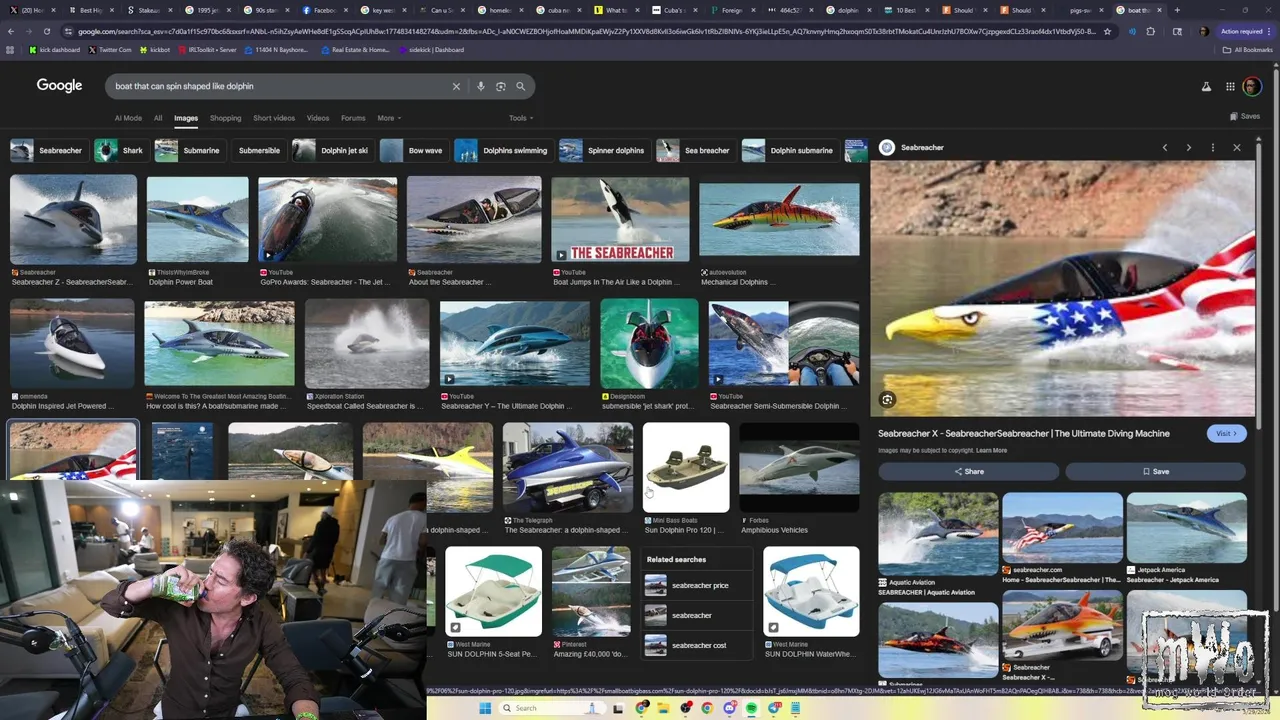Click the Share button in preview panel

click(969, 472)
